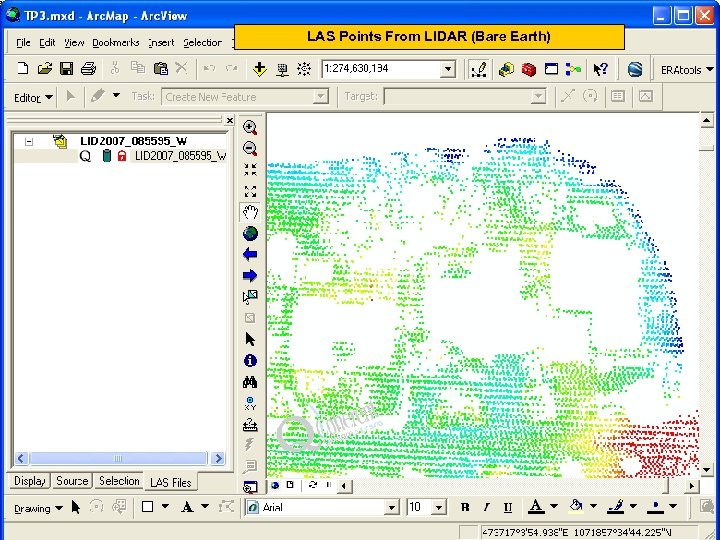
Task: Open the Edit menu
Action: 47,43
